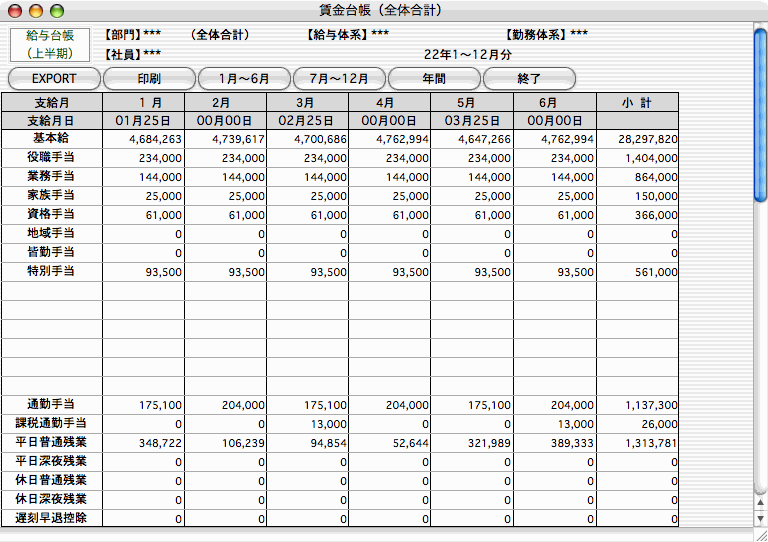Zoom the window using the green button
768x542 pixels.
(56, 11)
